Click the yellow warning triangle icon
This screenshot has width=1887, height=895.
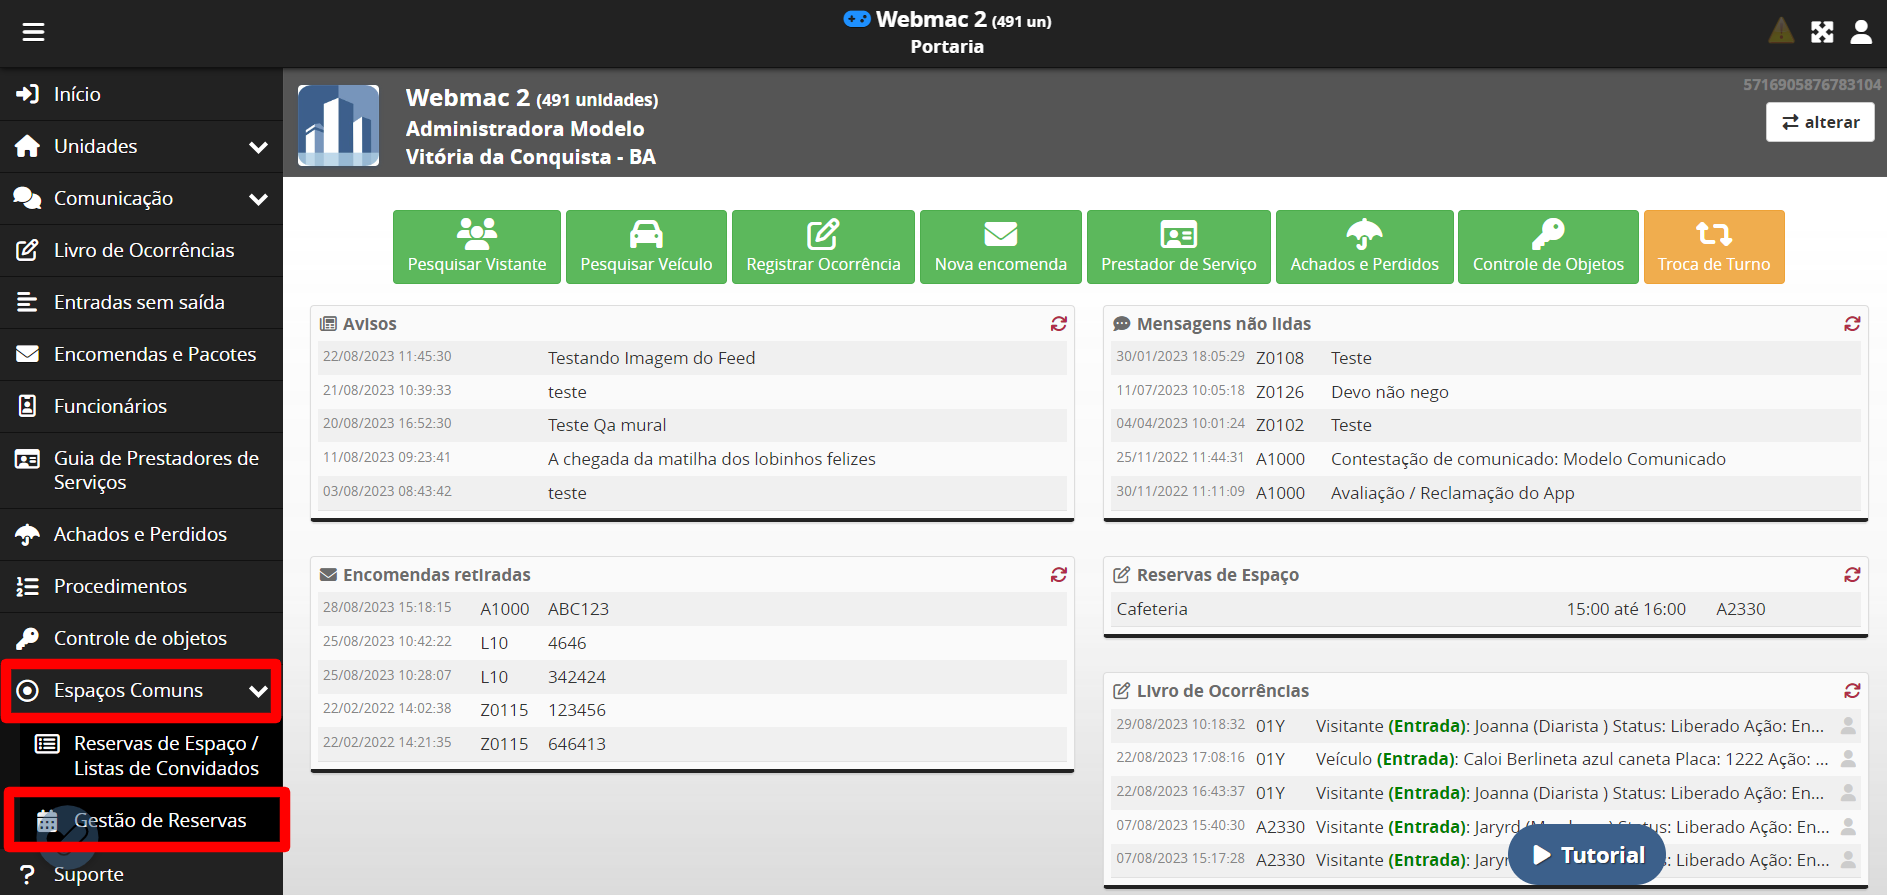1781,31
